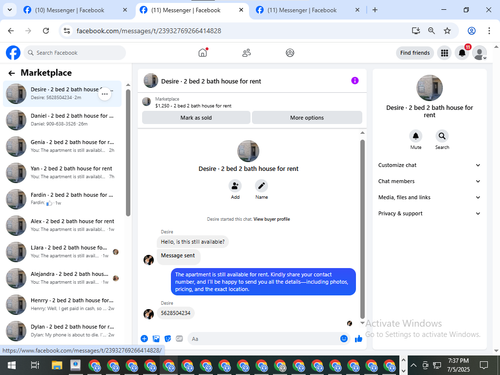
Task: Open the Facebook Home feed icon
Action: coord(203,53)
